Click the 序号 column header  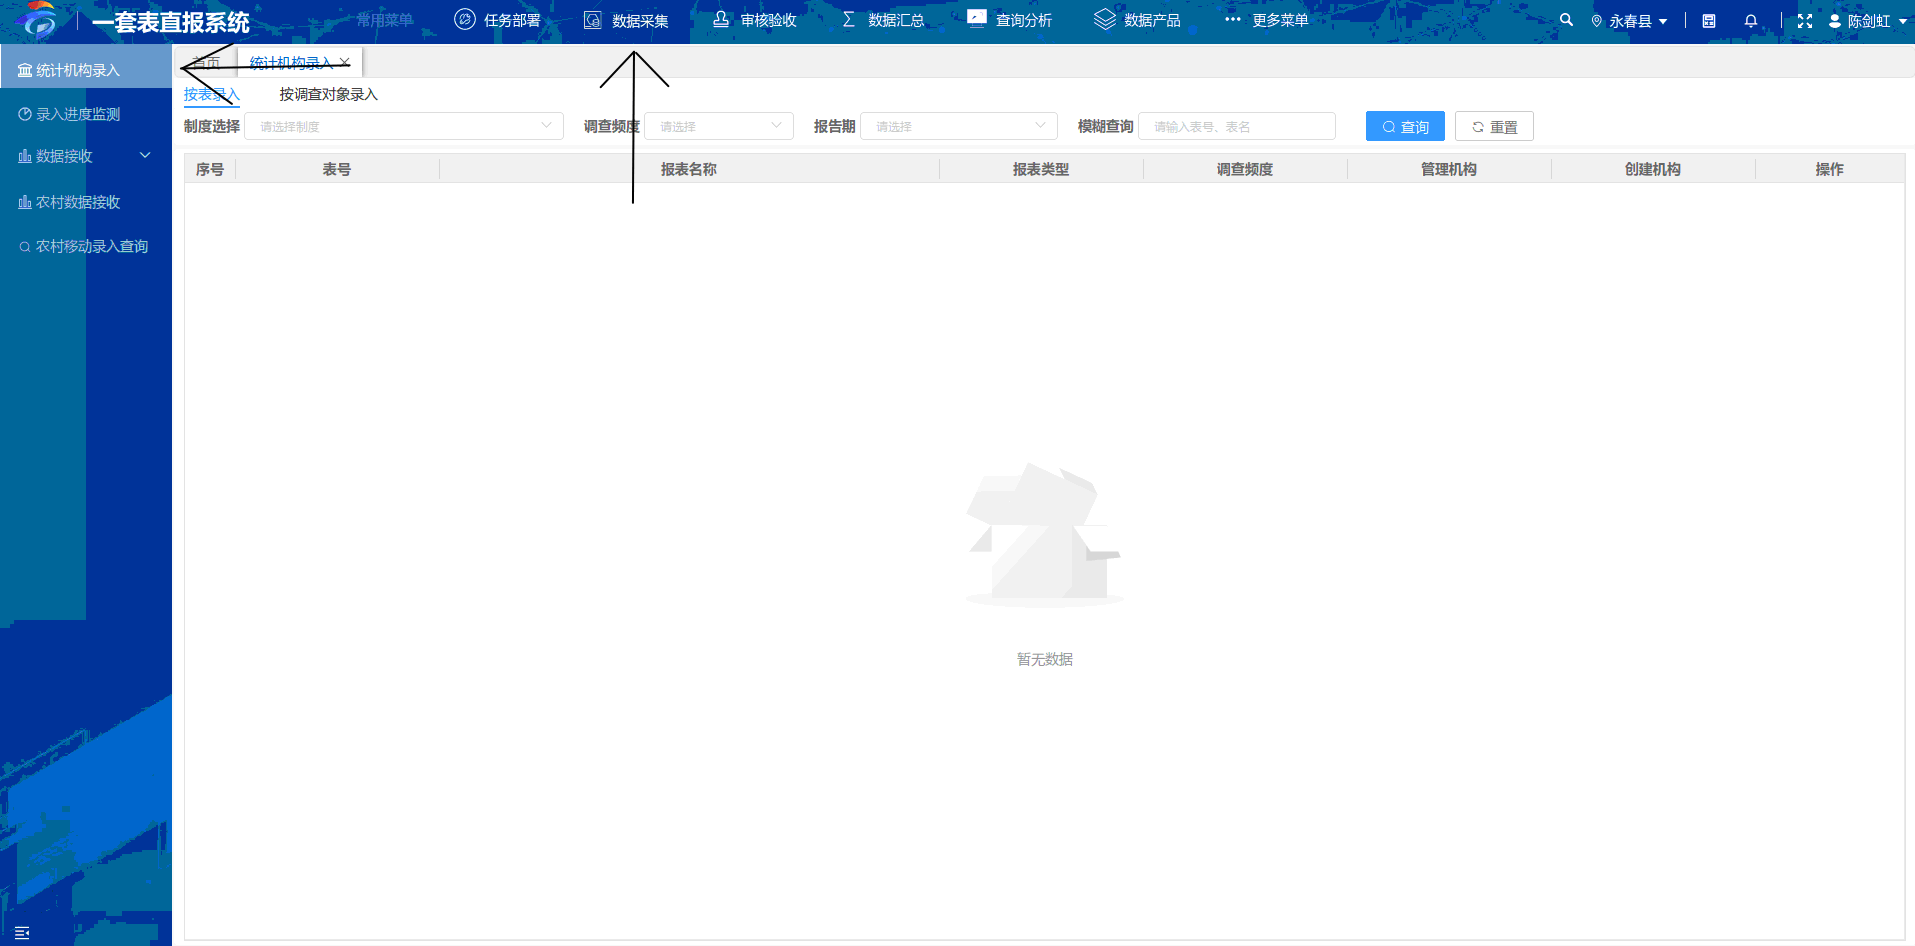(x=210, y=169)
